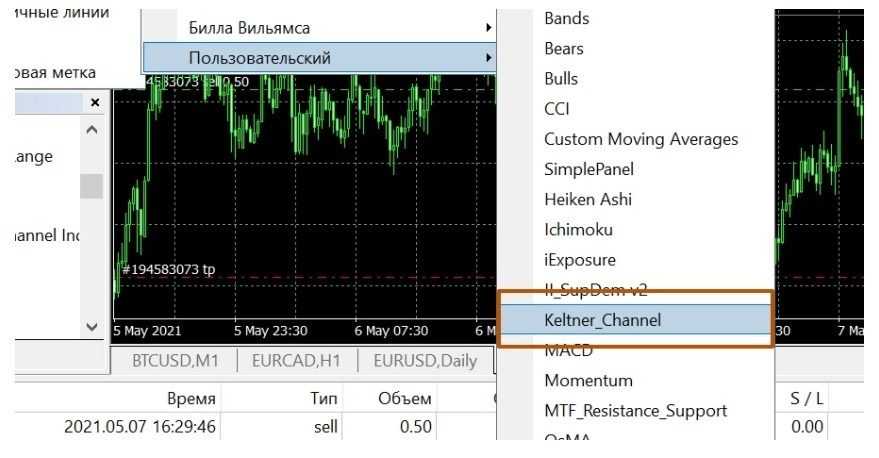The height and width of the screenshot is (458, 879).
Task: Add the Momentum indicator
Action: click(x=588, y=380)
